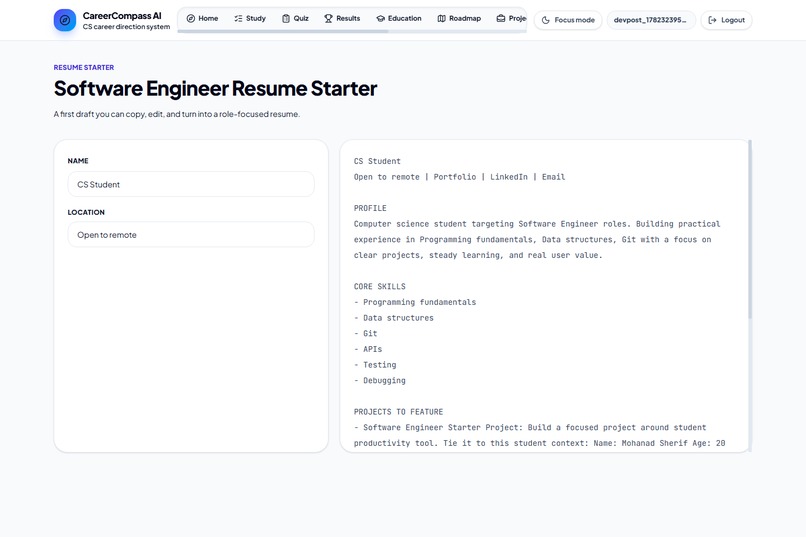Select the Education tab

click(399, 18)
